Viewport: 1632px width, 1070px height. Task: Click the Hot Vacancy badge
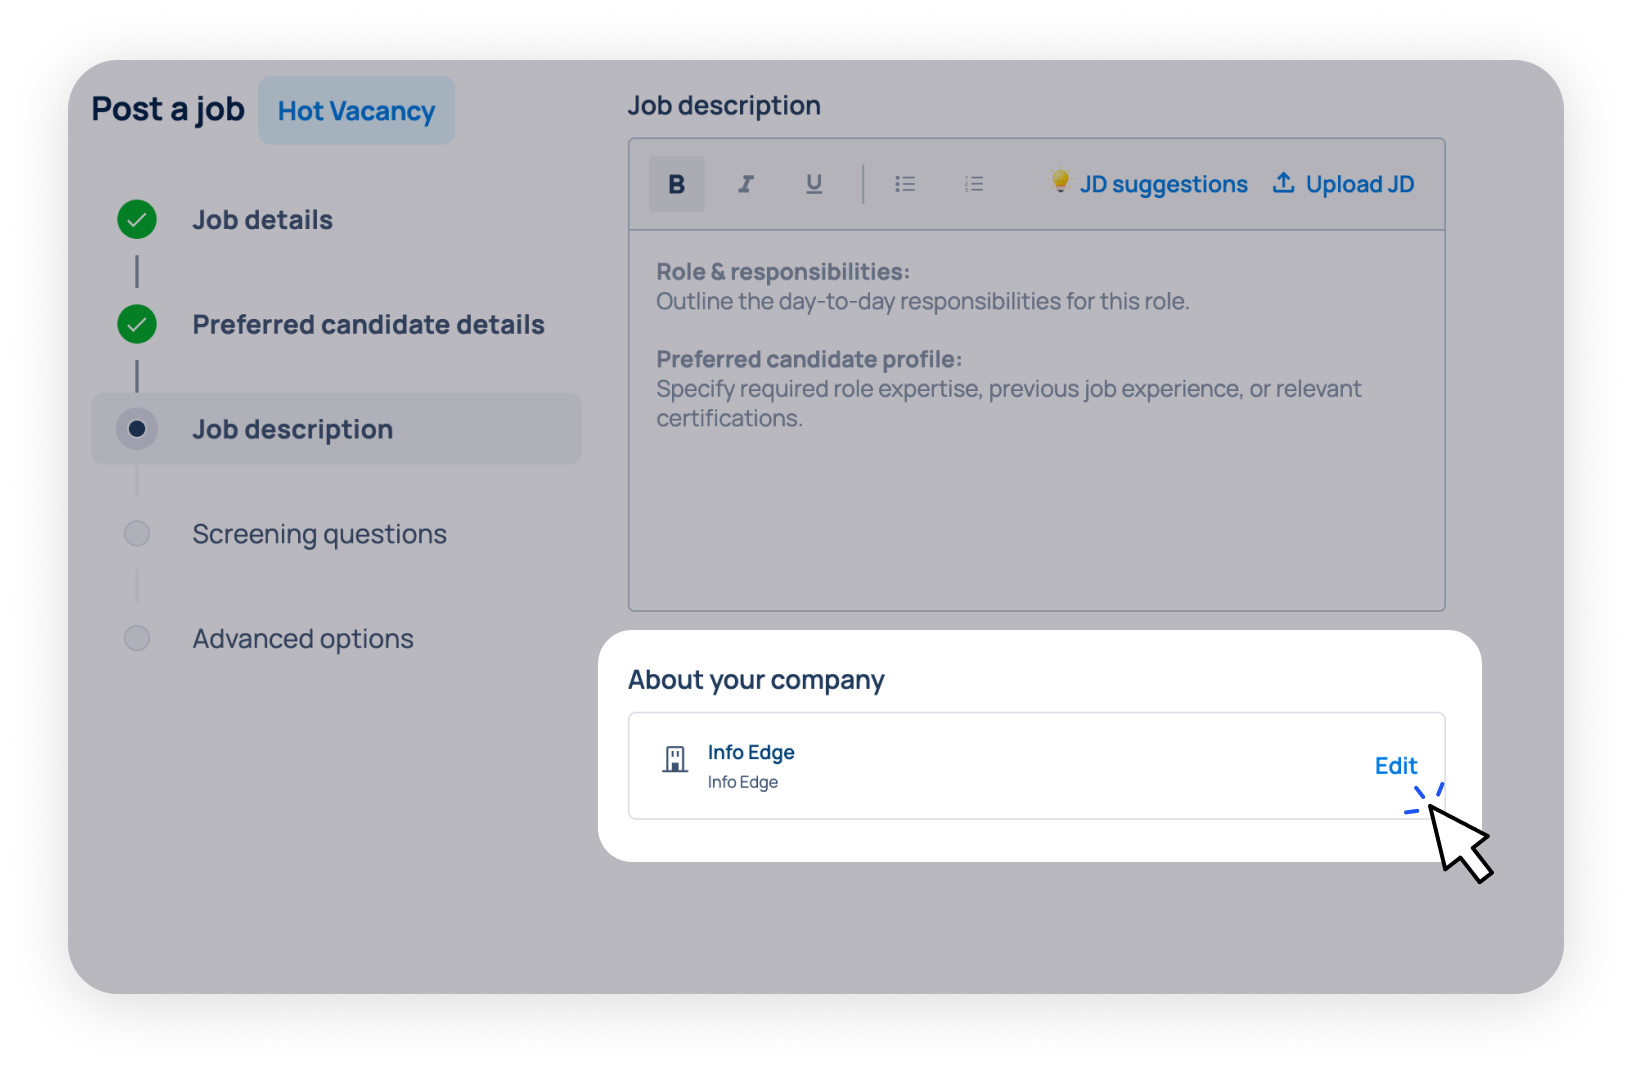coord(356,111)
